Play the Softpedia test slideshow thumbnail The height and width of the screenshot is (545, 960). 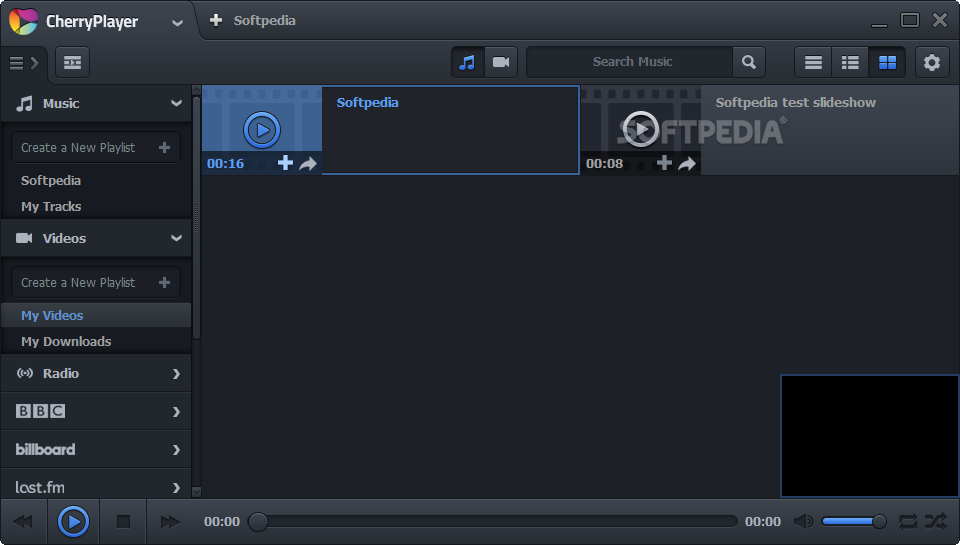click(x=640, y=129)
